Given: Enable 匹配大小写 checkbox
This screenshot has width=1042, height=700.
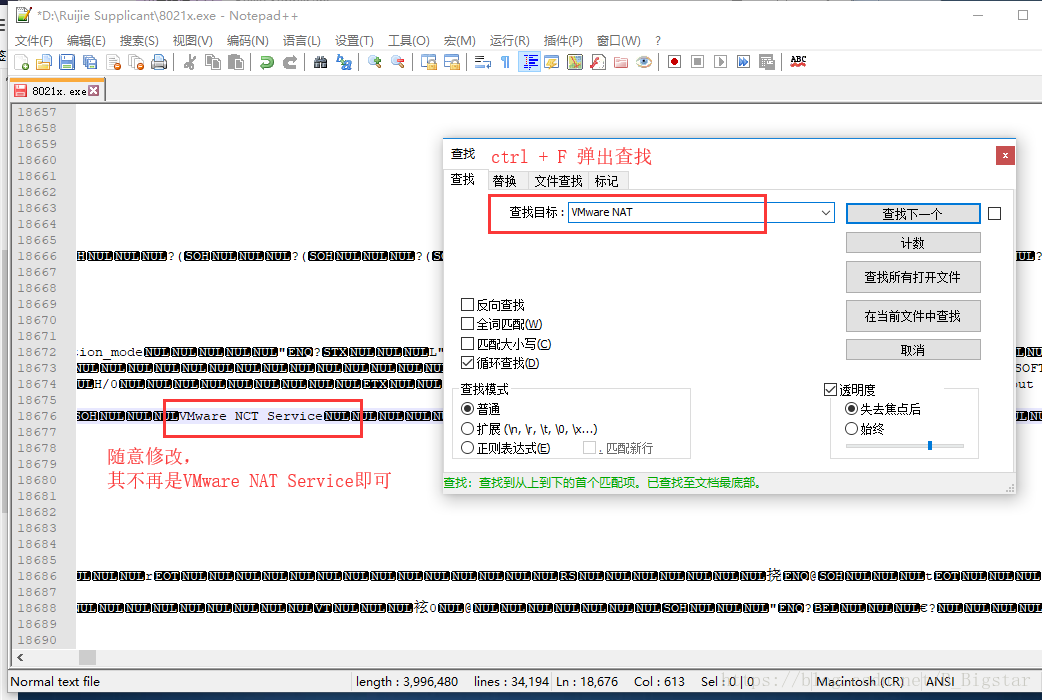Looking at the screenshot, I should click(467, 344).
